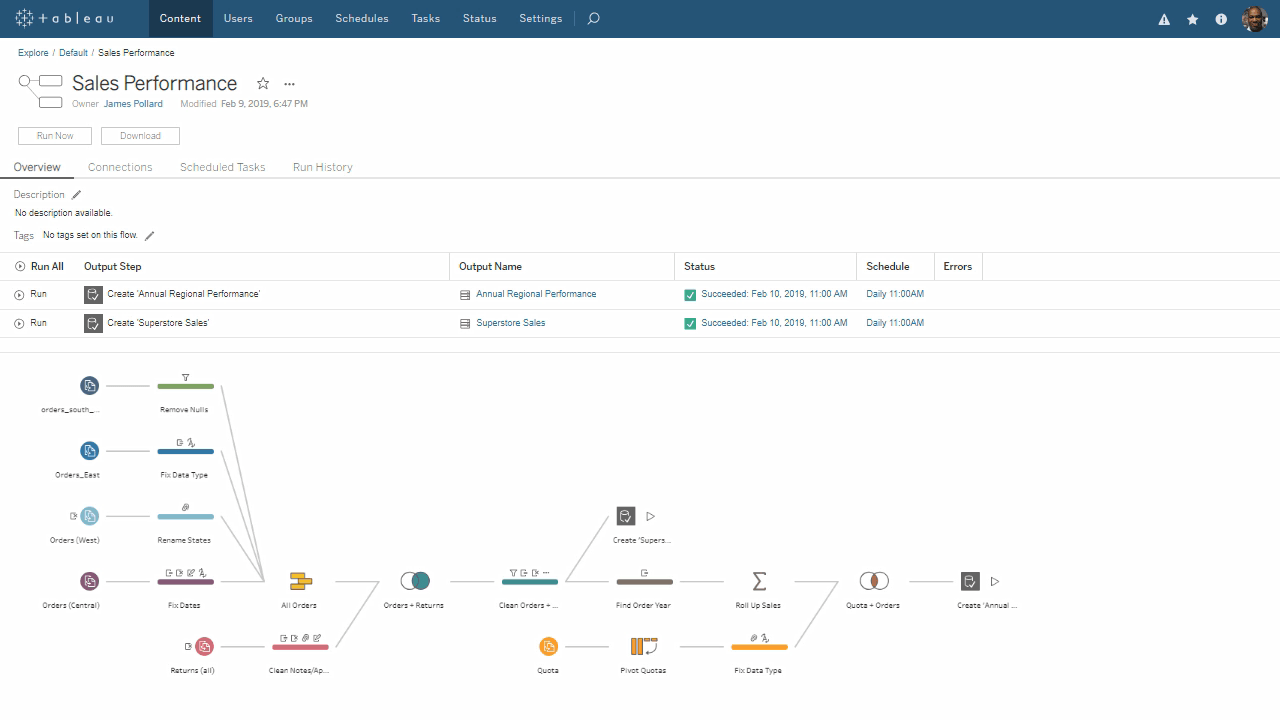Open the alerts warning triangle icon
This screenshot has height=720, width=1280.
[x=1164, y=19]
